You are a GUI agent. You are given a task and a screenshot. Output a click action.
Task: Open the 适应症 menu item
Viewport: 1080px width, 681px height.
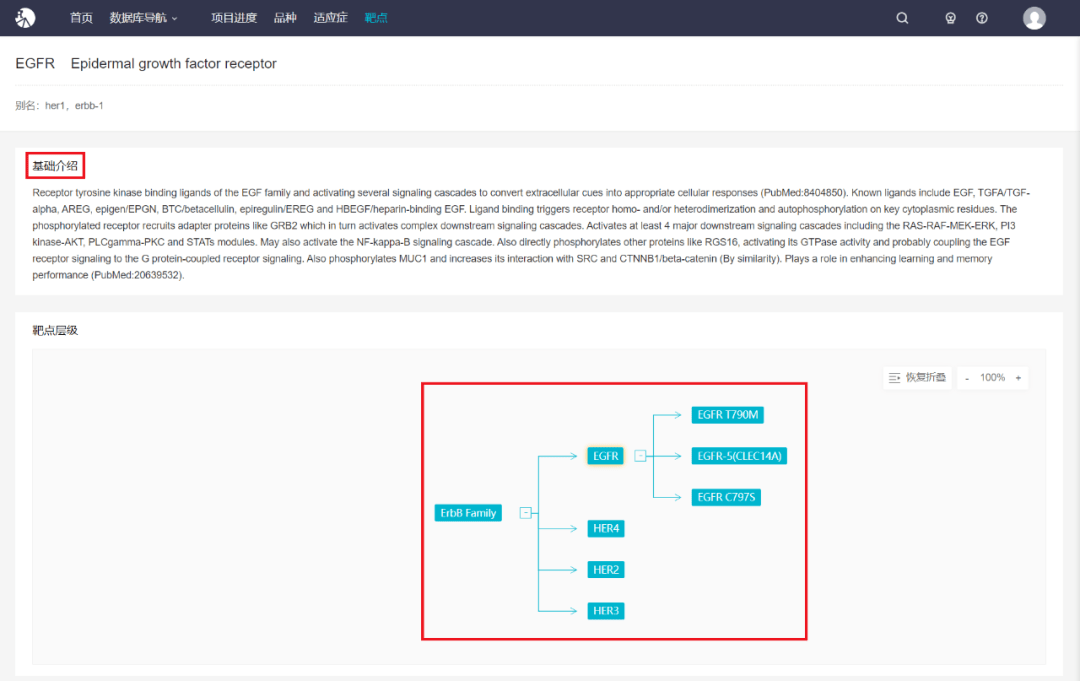point(331,18)
